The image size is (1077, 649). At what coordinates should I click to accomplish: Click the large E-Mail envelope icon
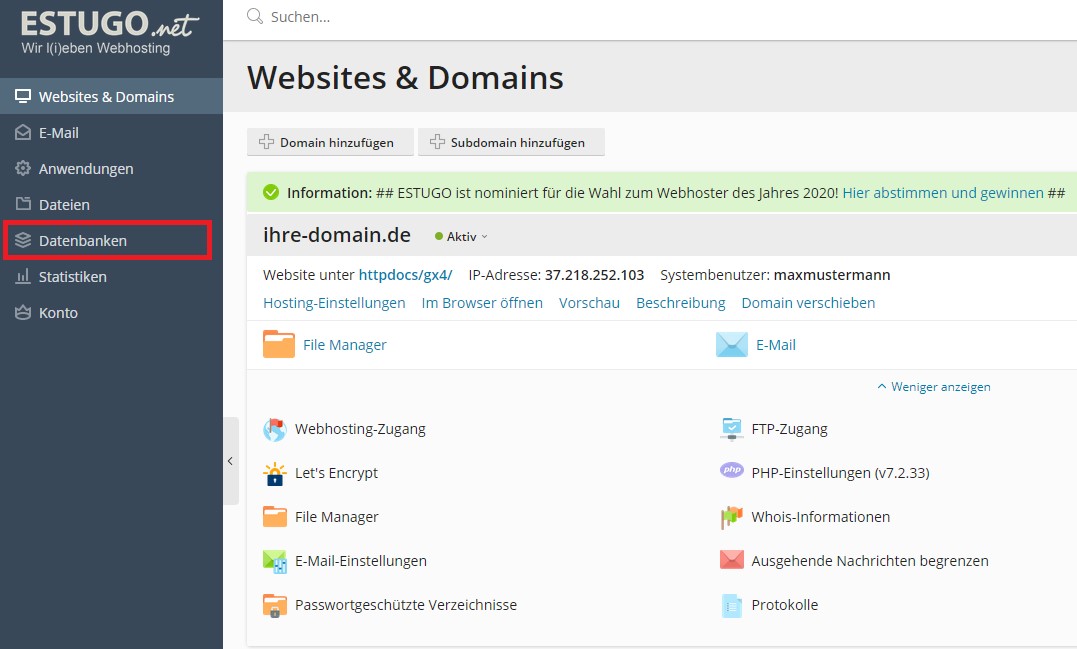point(731,345)
